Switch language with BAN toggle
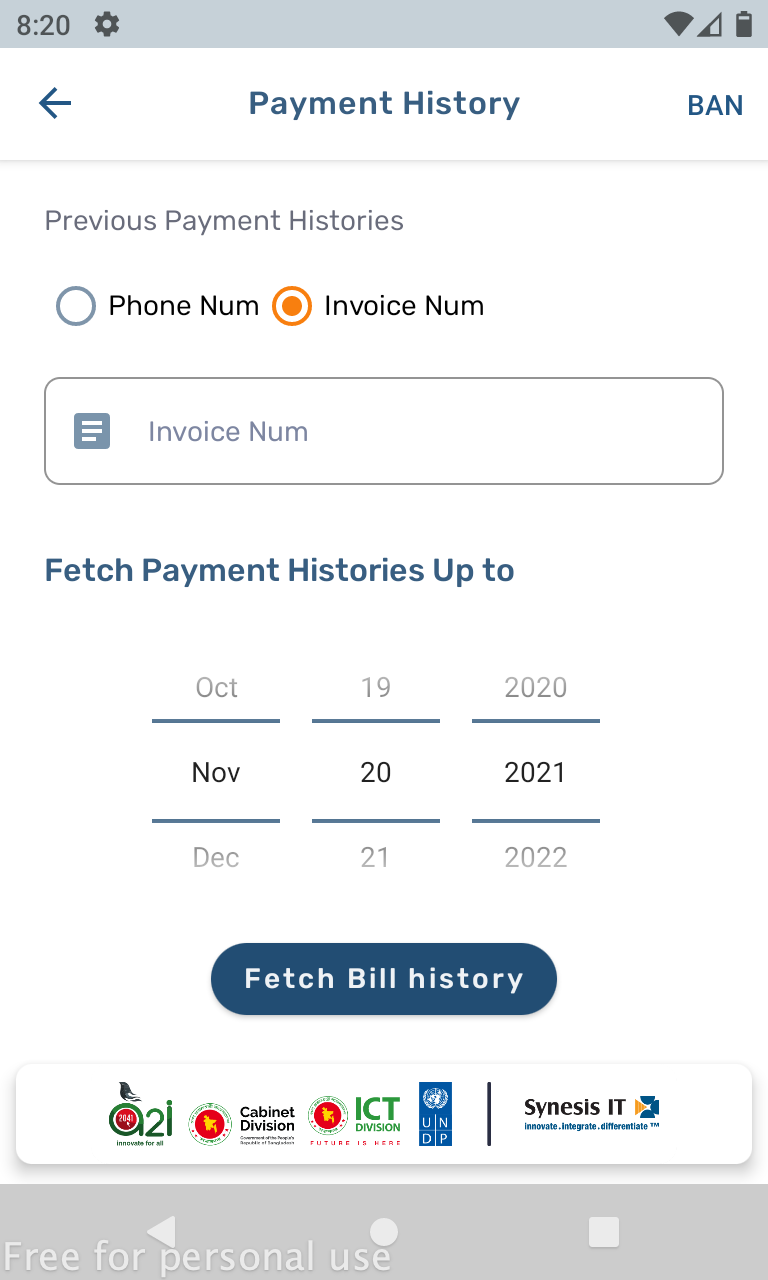Image resolution: width=768 pixels, height=1280 pixels. point(715,105)
